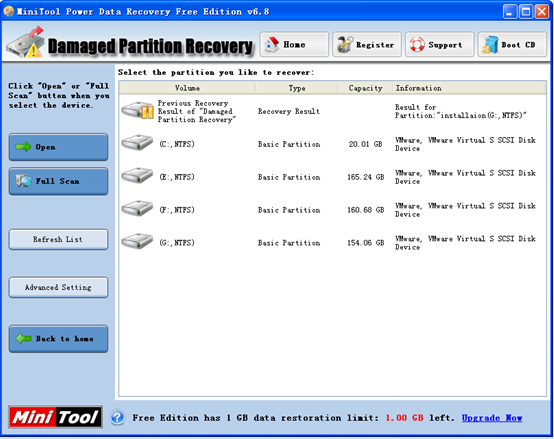Go to the Home toolbar button
The width and height of the screenshot is (554, 439).
294,44
